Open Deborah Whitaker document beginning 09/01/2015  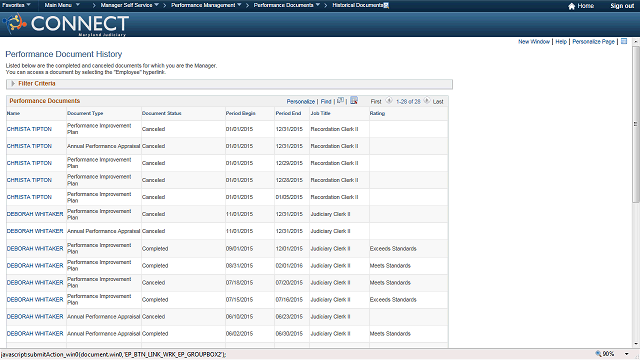tap(35, 249)
